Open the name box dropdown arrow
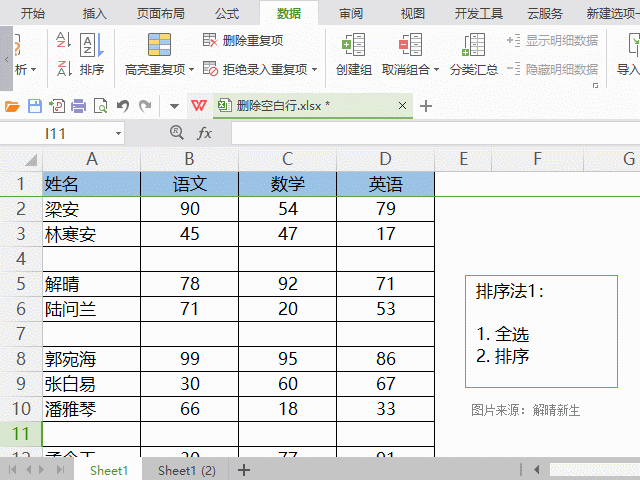Image resolution: width=640 pixels, height=480 pixels. (x=118, y=133)
